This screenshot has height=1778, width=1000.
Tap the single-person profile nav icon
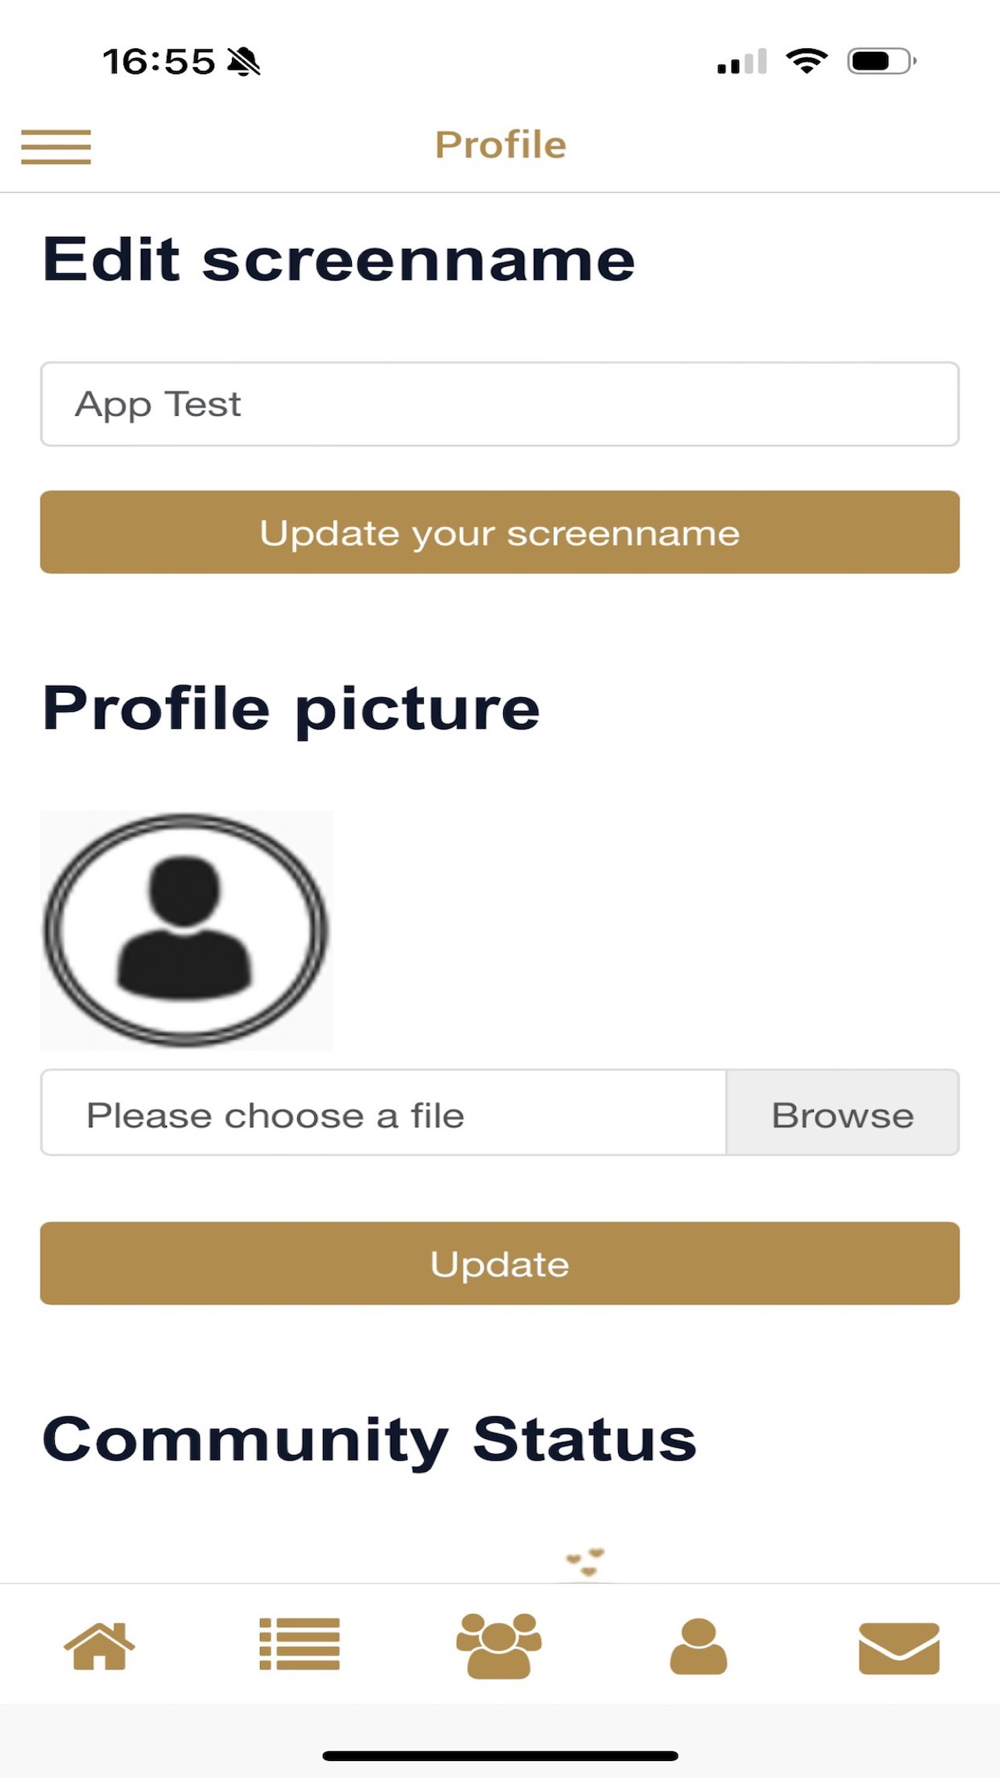(698, 1646)
